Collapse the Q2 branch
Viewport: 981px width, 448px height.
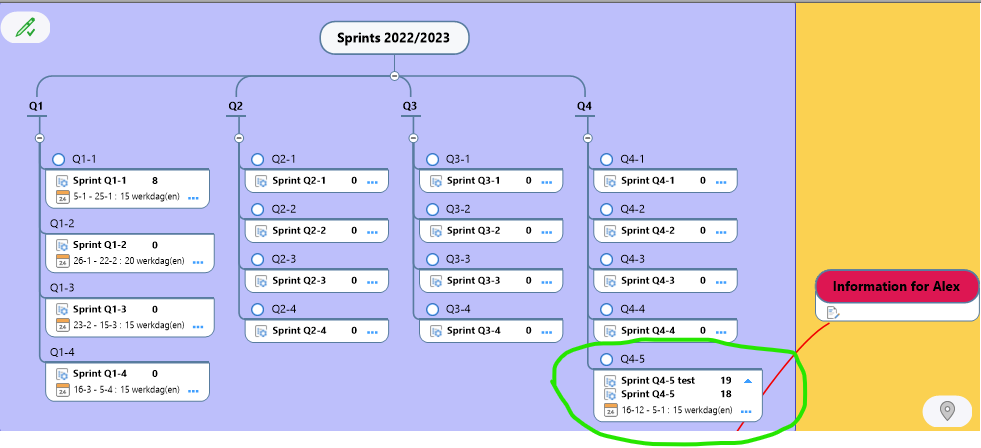238,138
